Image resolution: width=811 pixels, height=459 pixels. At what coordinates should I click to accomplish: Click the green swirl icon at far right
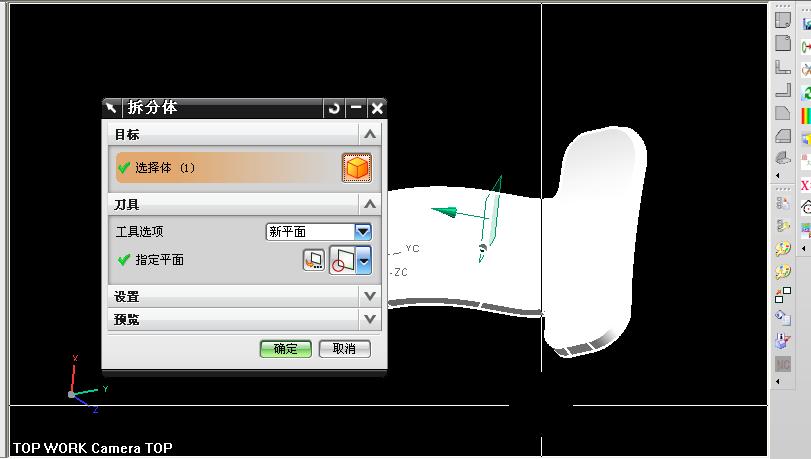(x=806, y=93)
